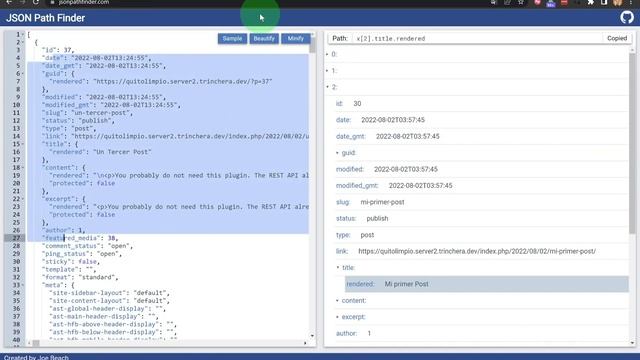Expand array item 0 in the tree
Screen dimensions: 640x360
coord(327,54)
